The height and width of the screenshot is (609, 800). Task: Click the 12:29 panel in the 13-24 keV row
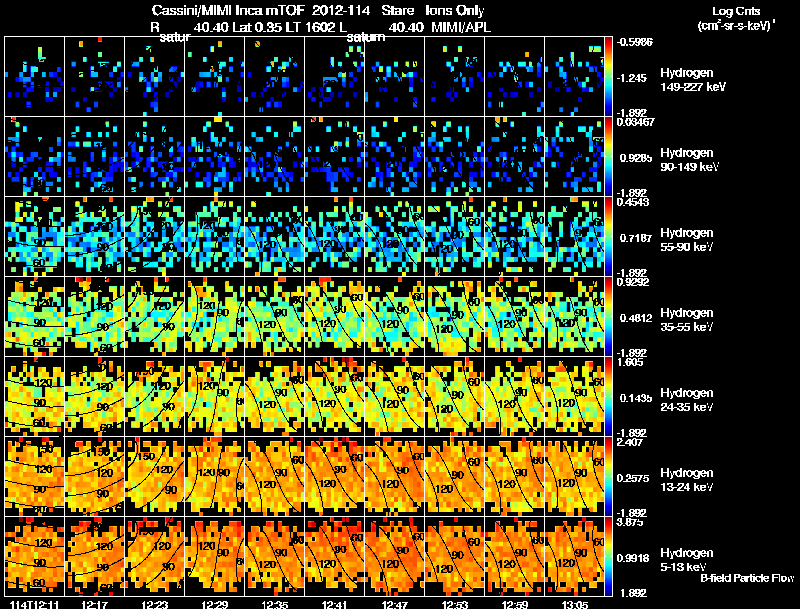(x=215, y=476)
